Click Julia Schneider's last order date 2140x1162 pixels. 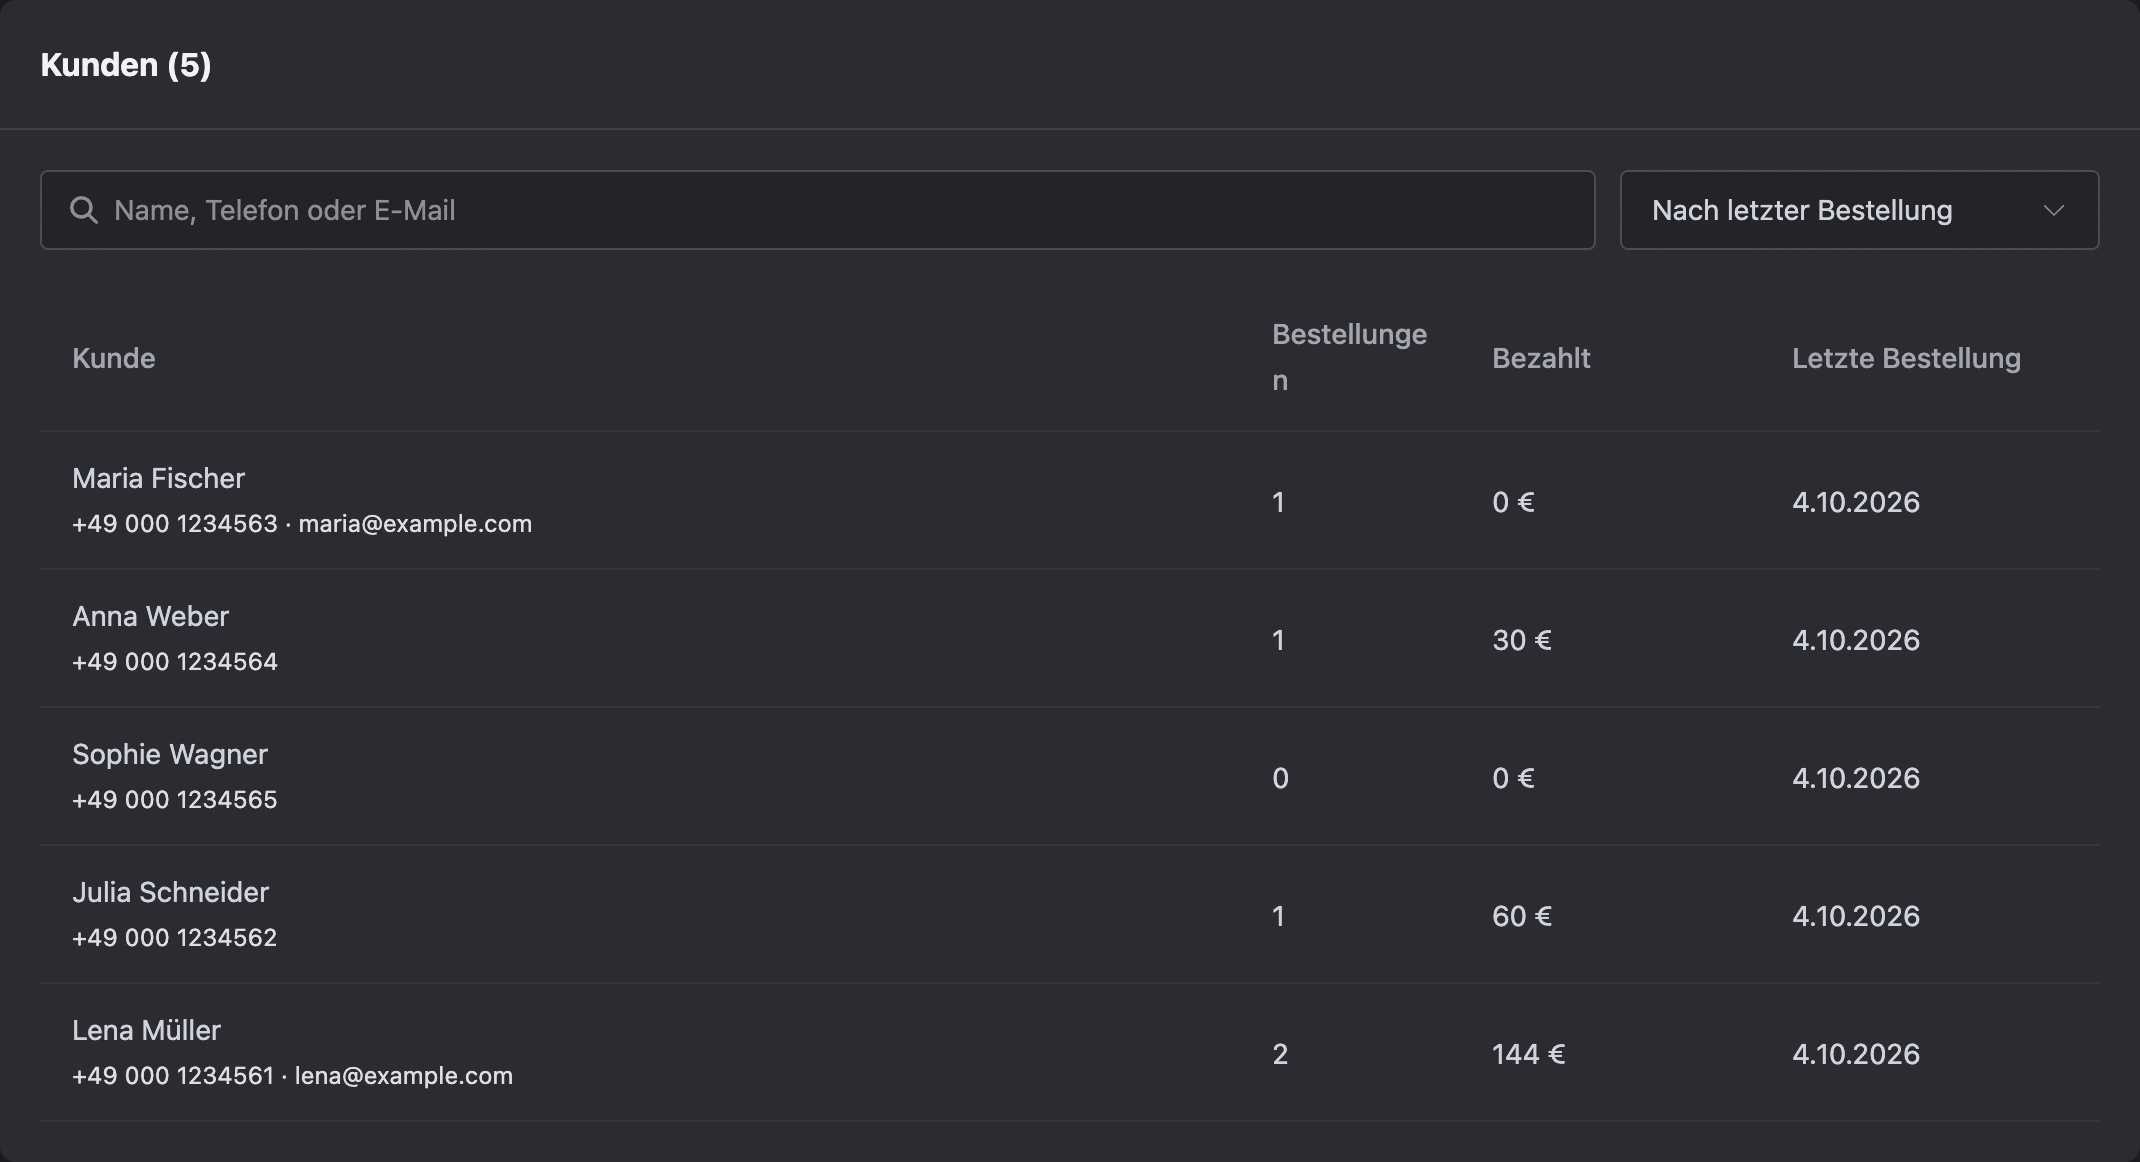1855,916
